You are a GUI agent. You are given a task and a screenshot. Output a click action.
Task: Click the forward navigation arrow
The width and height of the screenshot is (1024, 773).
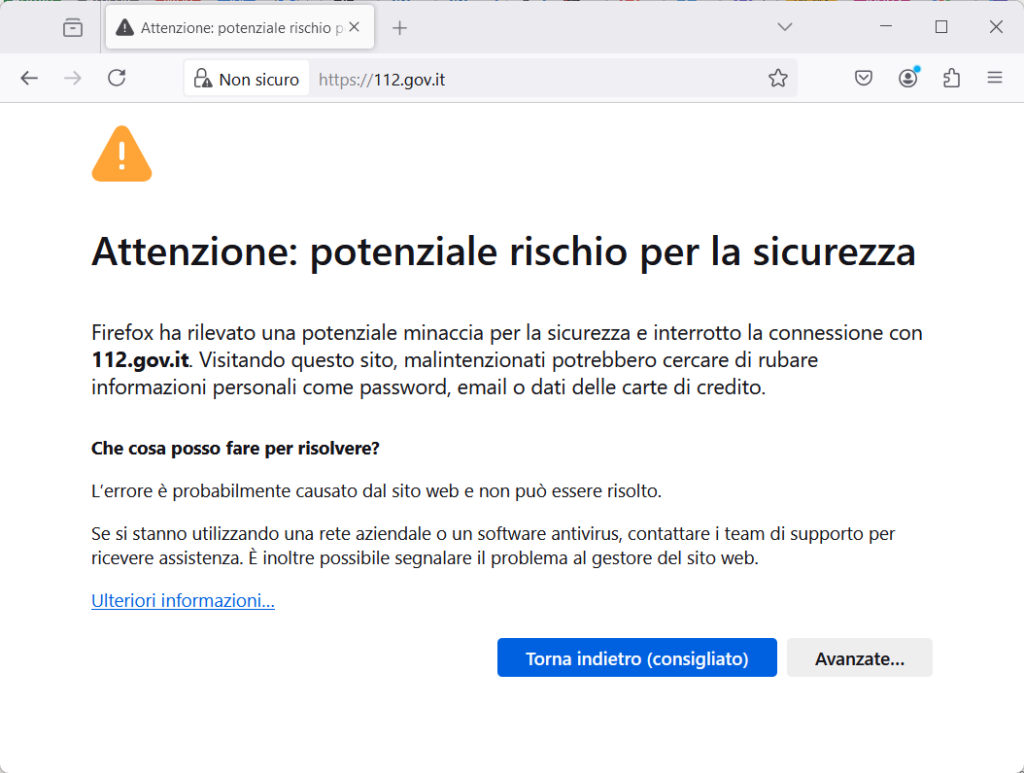(72, 78)
